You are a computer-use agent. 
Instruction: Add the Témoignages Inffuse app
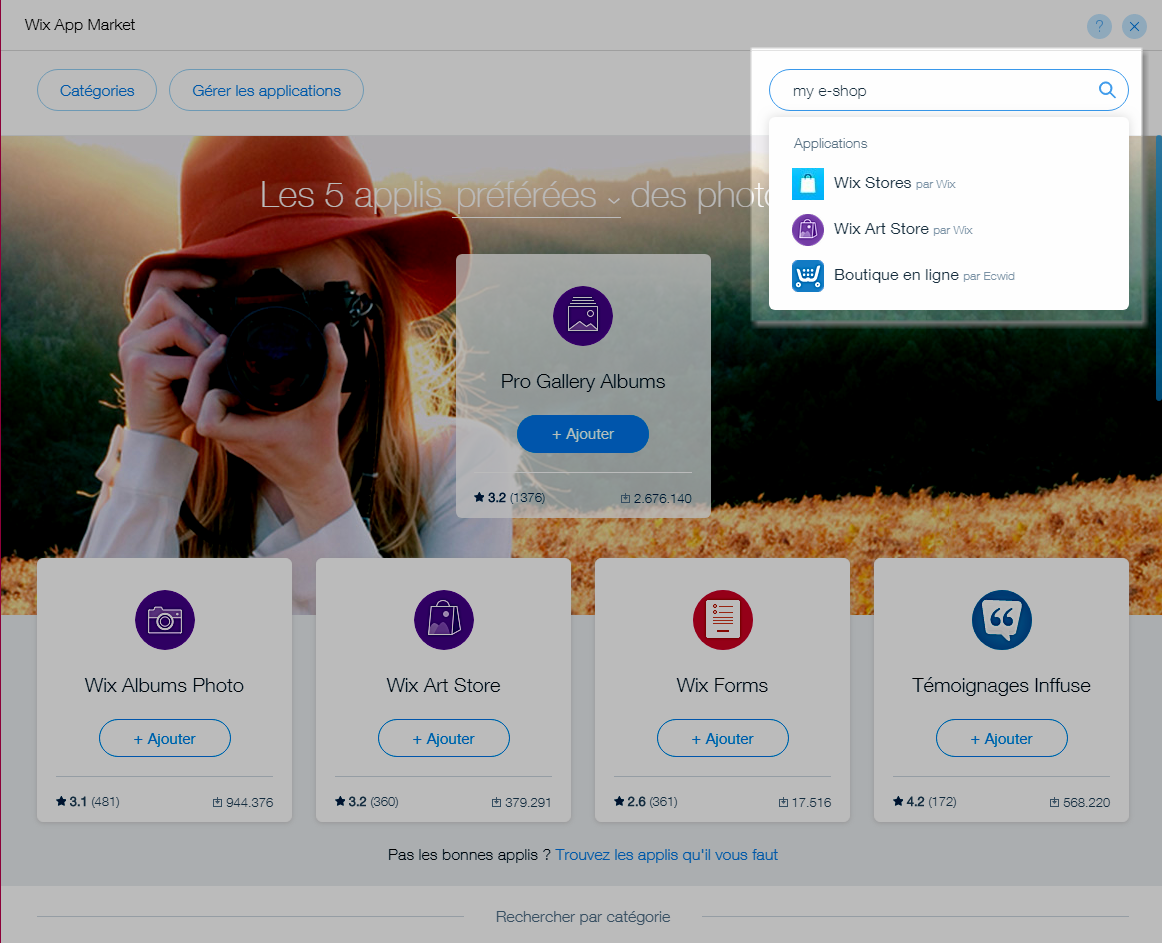pyautogui.click(x=1001, y=739)
